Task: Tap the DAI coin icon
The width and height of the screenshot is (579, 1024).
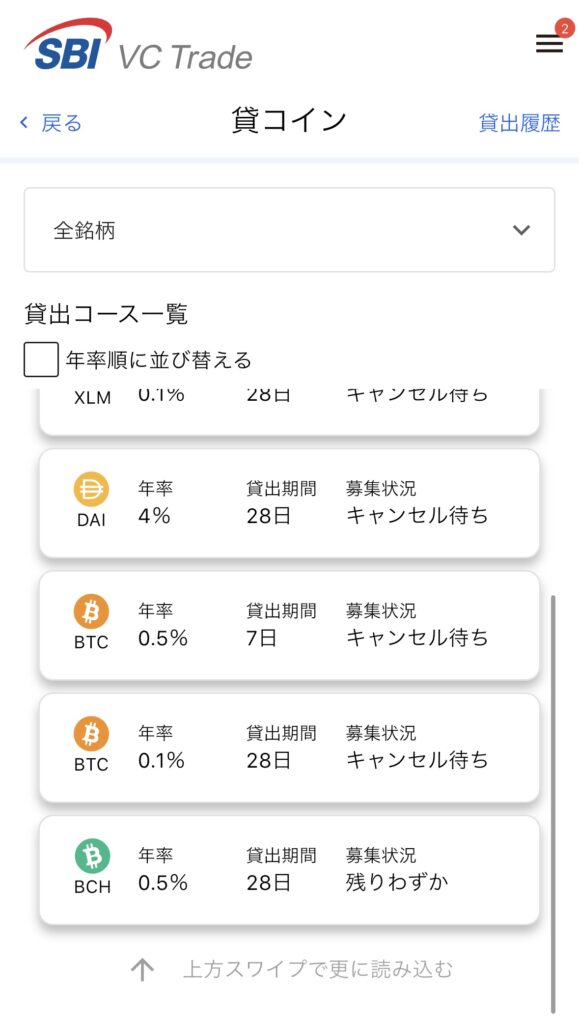Action: coord(91,489)
